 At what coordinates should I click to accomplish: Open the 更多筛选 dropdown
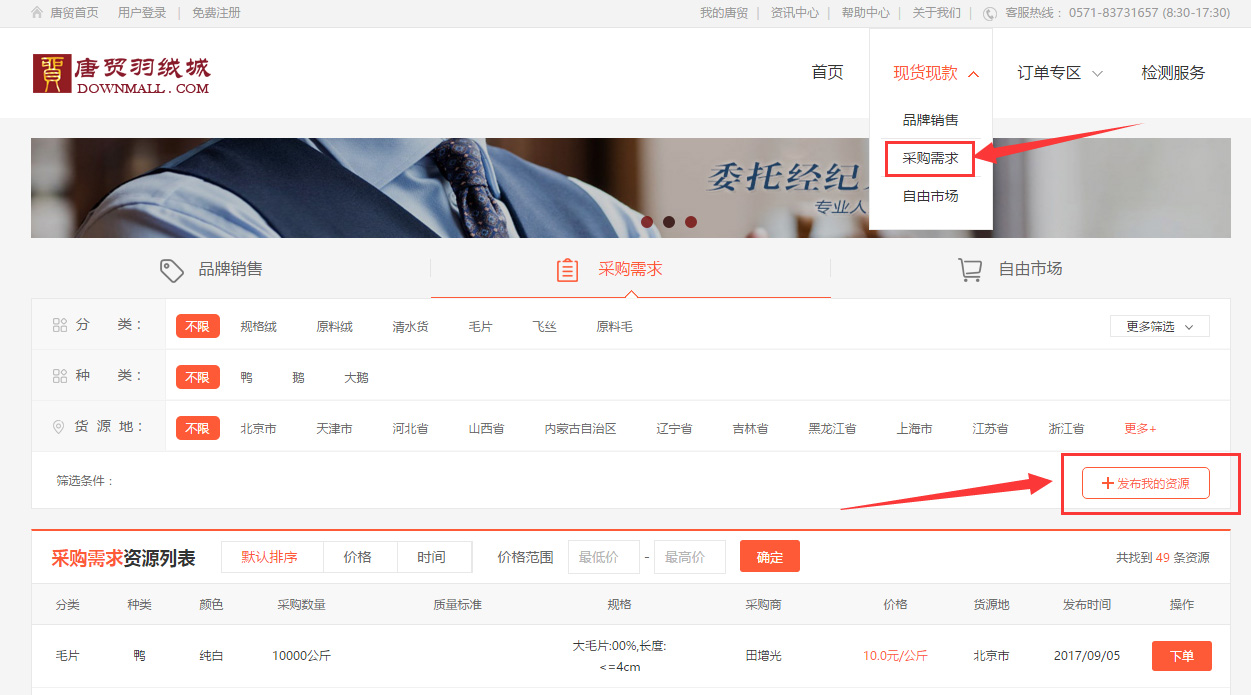1160,326
